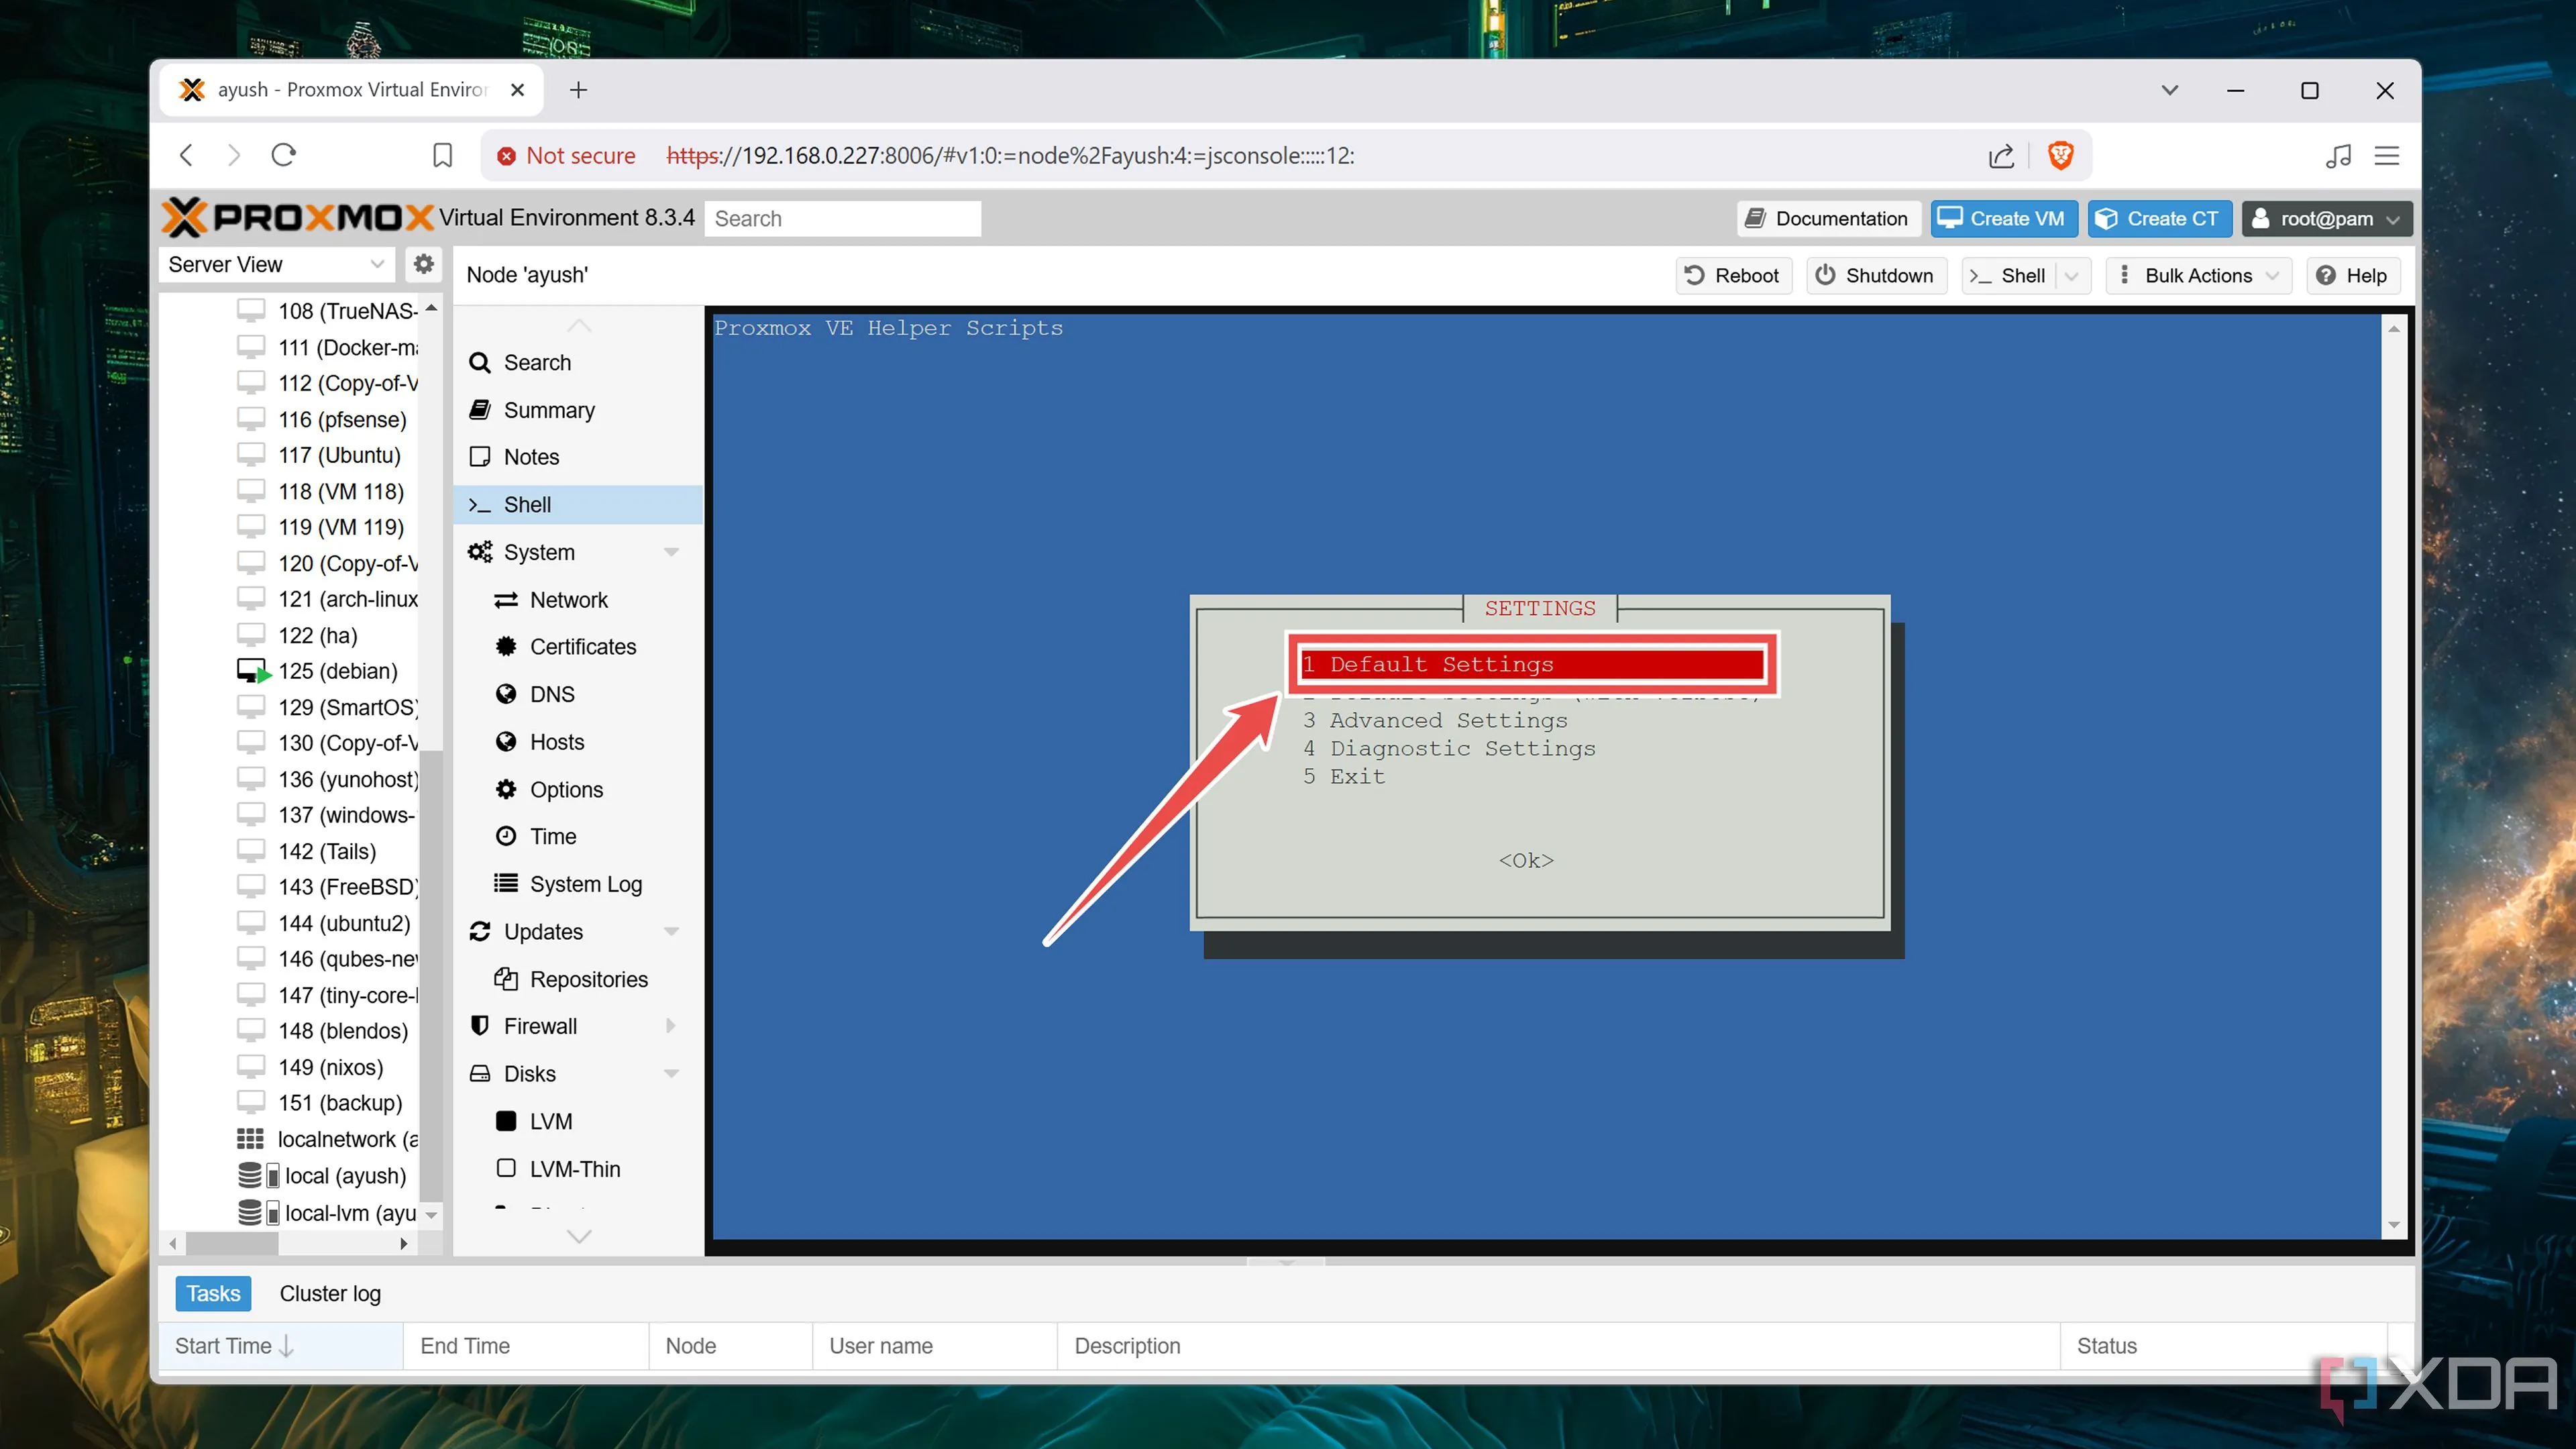Image resolution: width=2576 pixels, height=1449 pixels.
Task: Open the node Options page
Action: coord(566,790)
